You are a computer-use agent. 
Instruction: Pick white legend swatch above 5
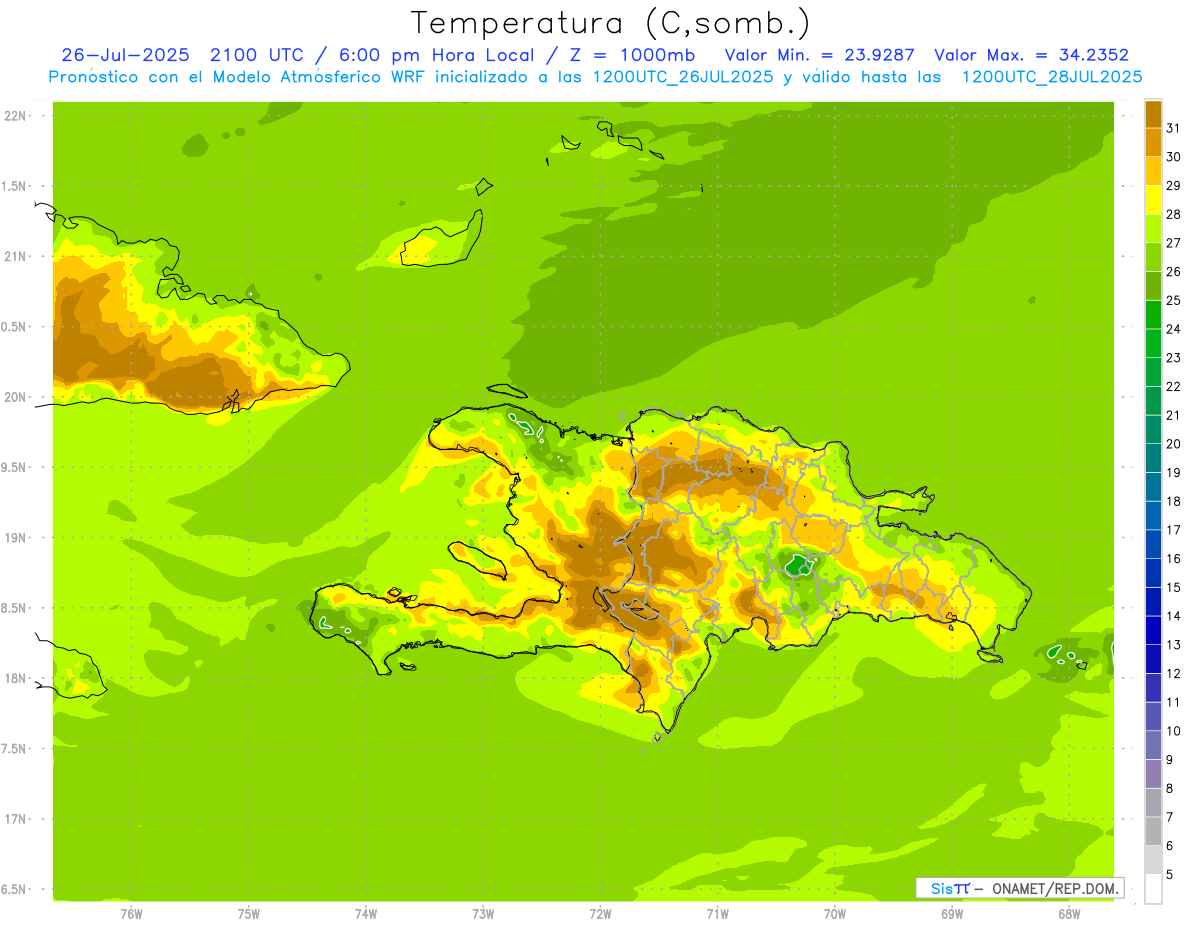pos(1153,889)
